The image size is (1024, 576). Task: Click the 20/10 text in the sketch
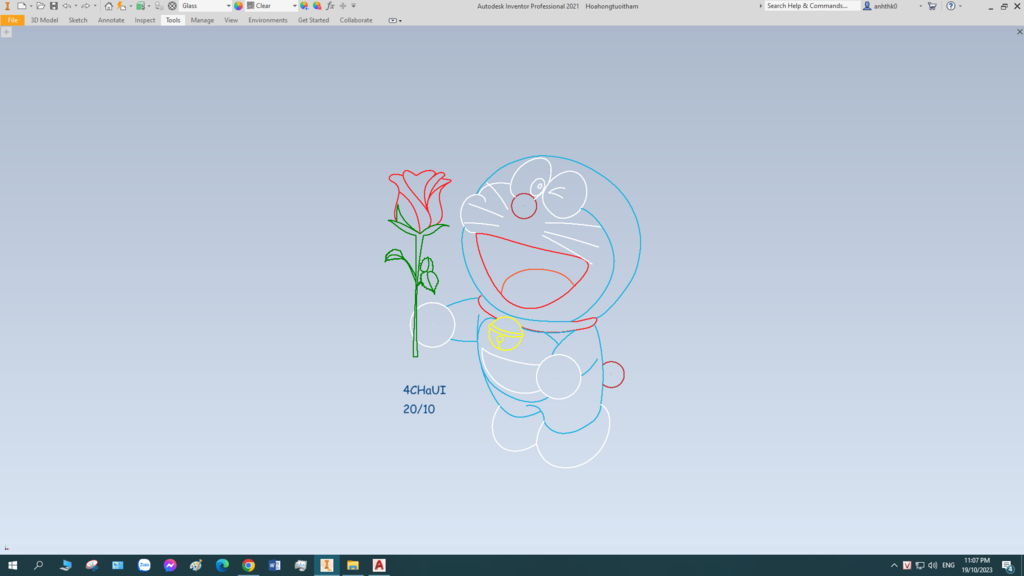coord(419,409)
